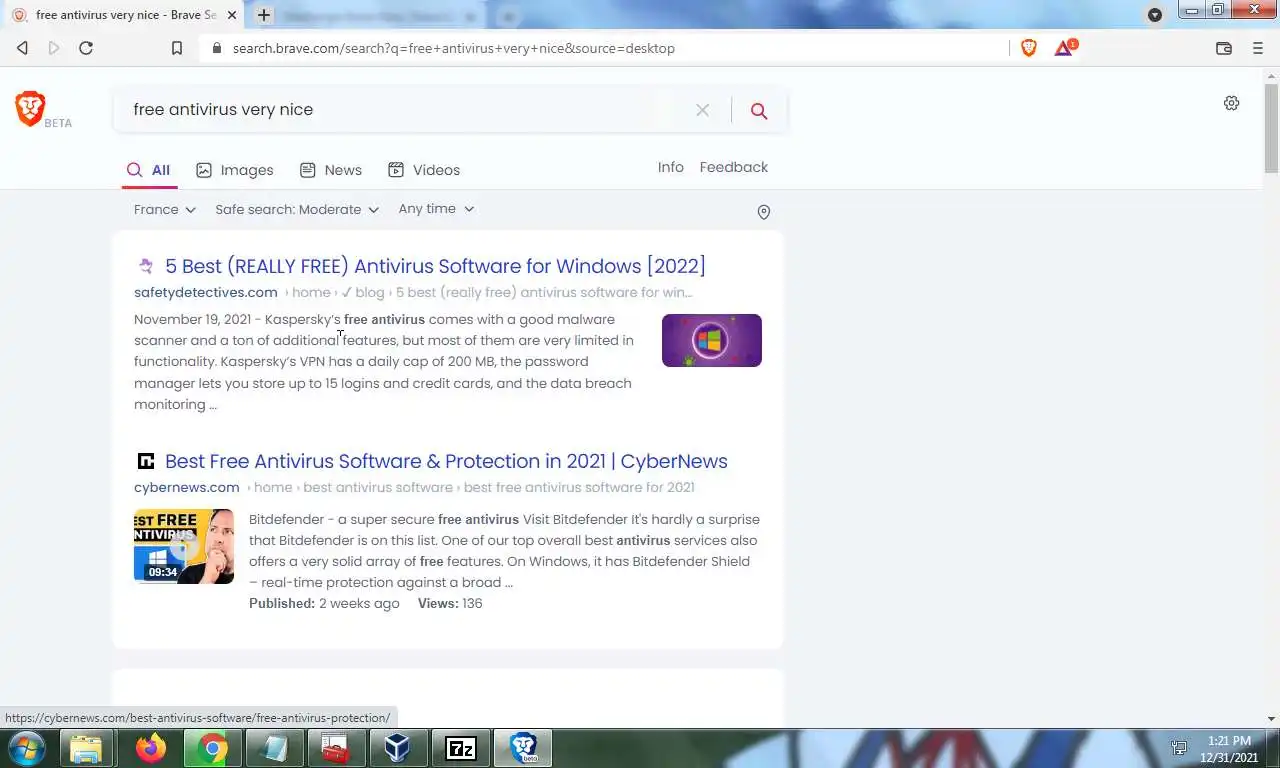Clear the search query with X
This screenshot has width=1280, height=768.
click(x=702, y=110)
